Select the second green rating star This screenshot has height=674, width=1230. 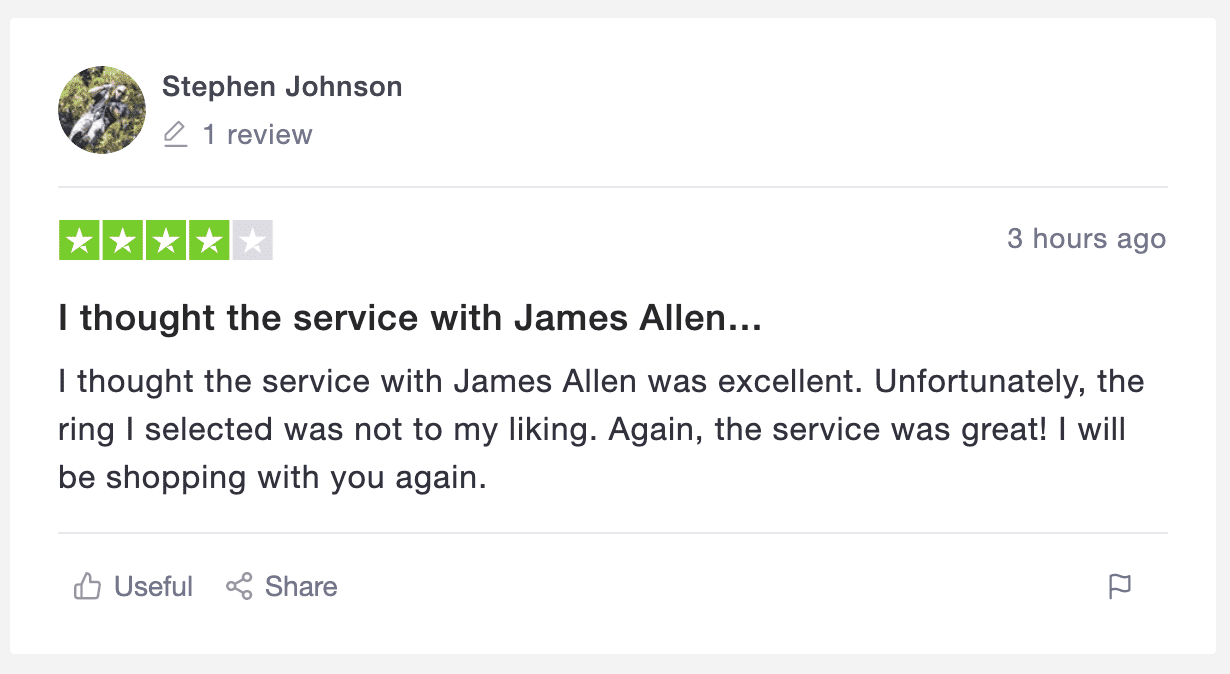coord(121,240)
